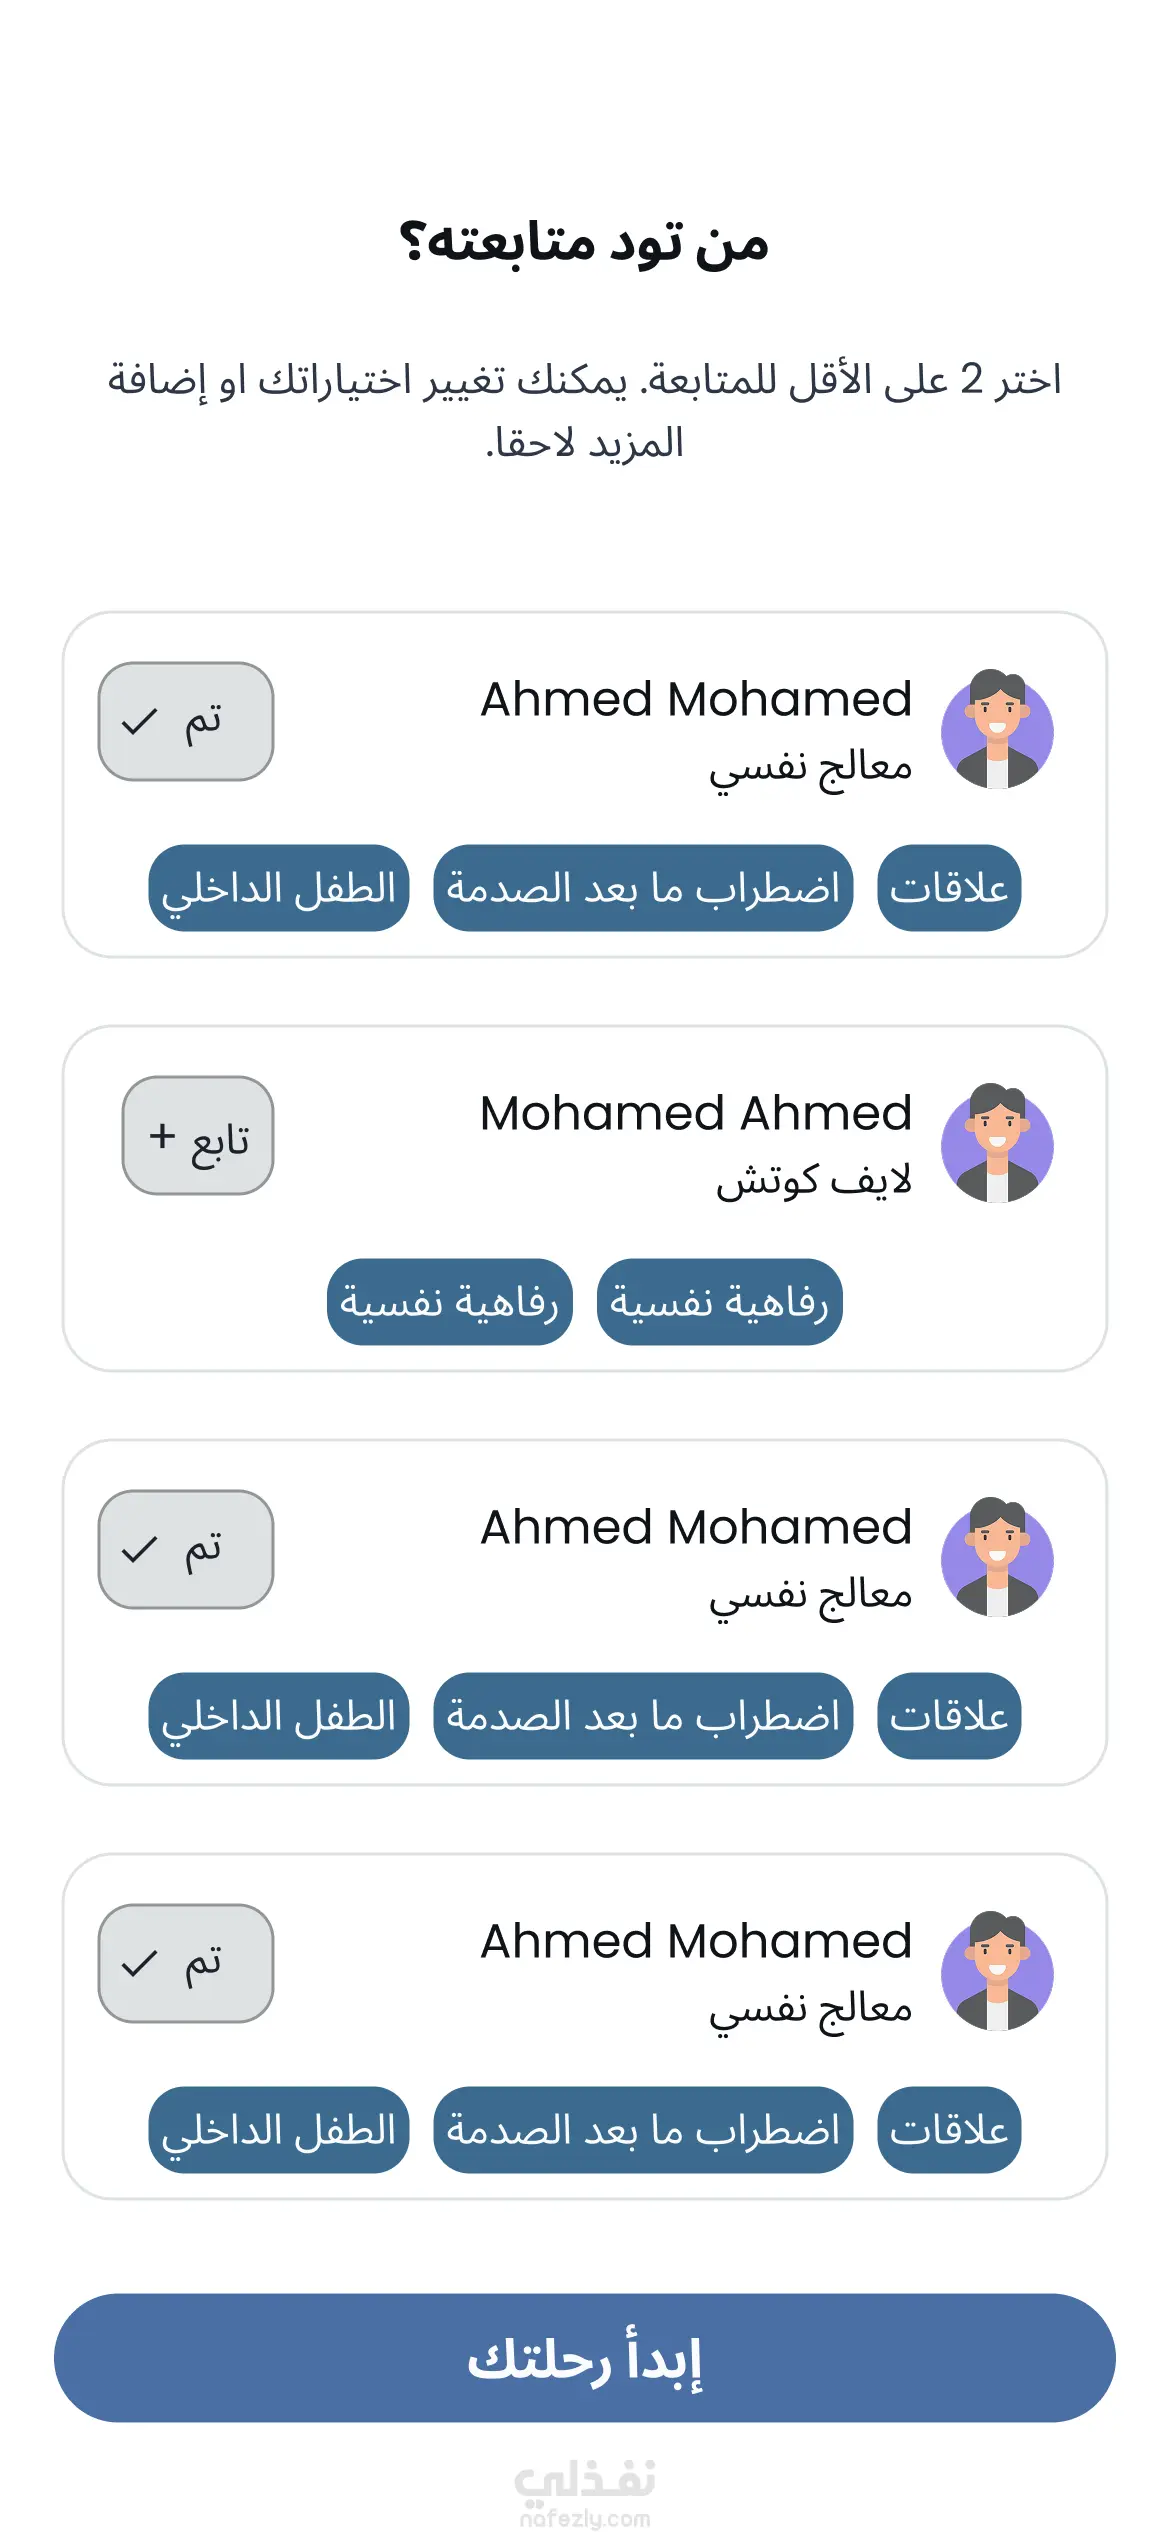The image size is (1170, 2532).
Task: Tap the avatar in the last card
Action: (x=997, y=1971)
